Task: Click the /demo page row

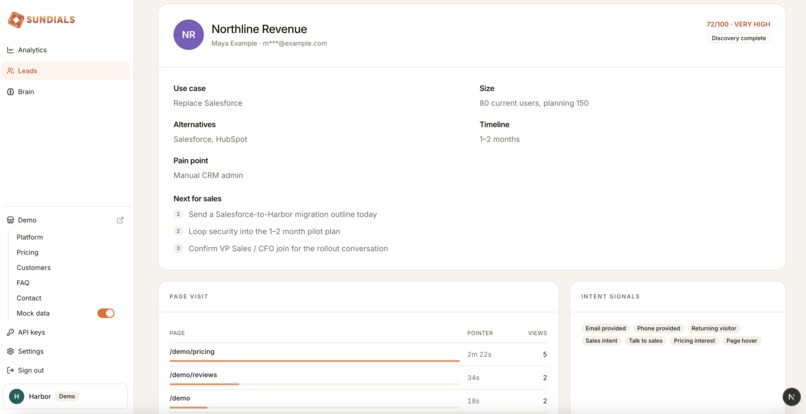Action: 358,401
